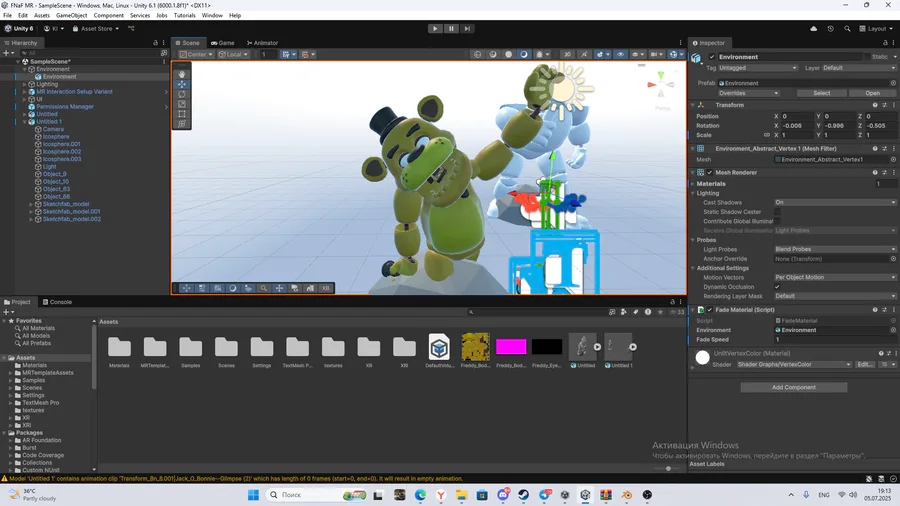Open version history icon

830,28
